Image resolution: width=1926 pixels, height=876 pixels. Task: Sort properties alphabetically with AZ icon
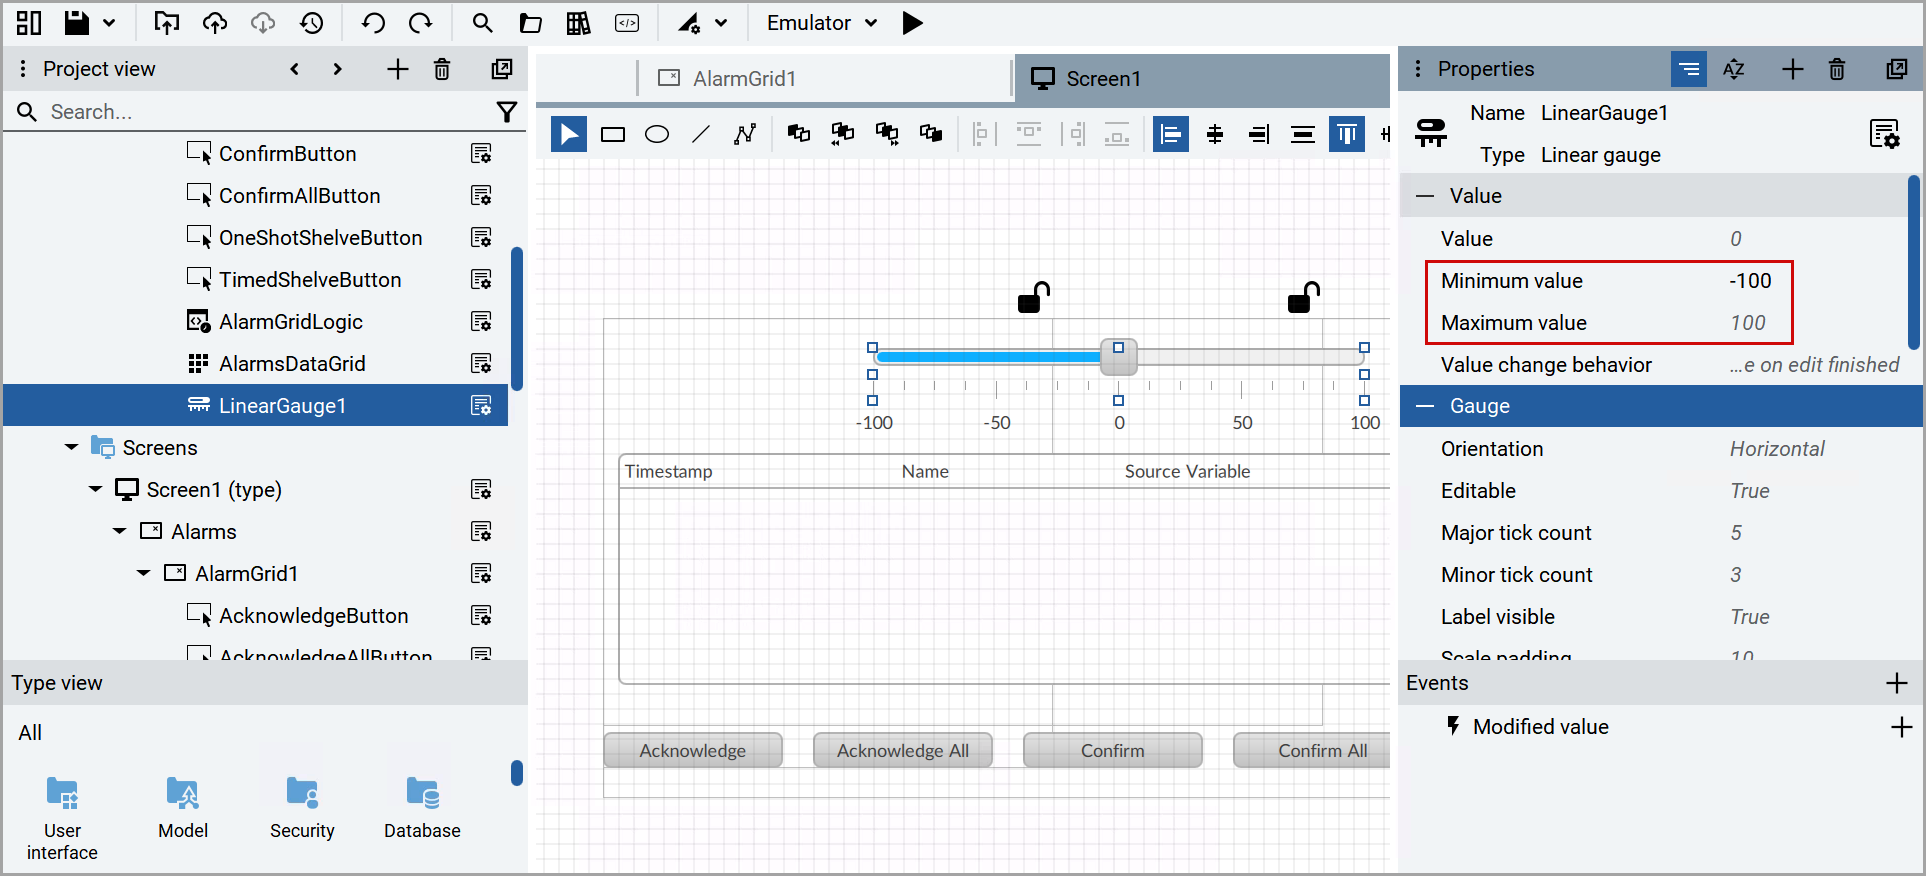(1734, 69)
